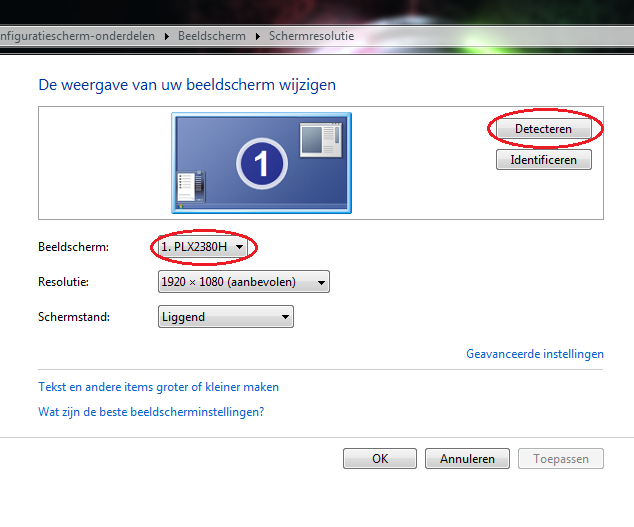Click the Annuleren button
This screenshot has width=634, height=527.
pyautogui.click(x=467, y=459)
